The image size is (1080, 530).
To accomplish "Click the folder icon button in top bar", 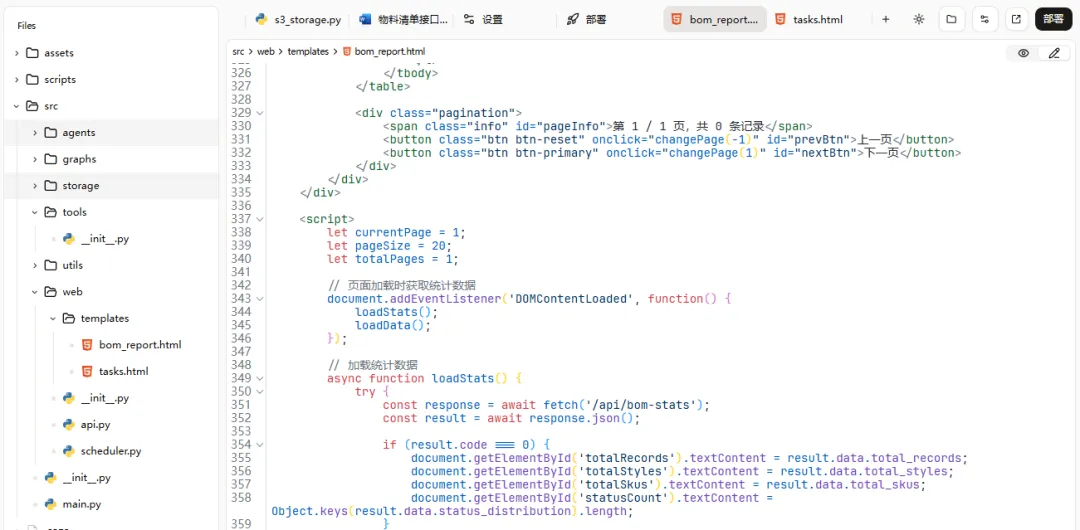I will [x=951, y=19].
